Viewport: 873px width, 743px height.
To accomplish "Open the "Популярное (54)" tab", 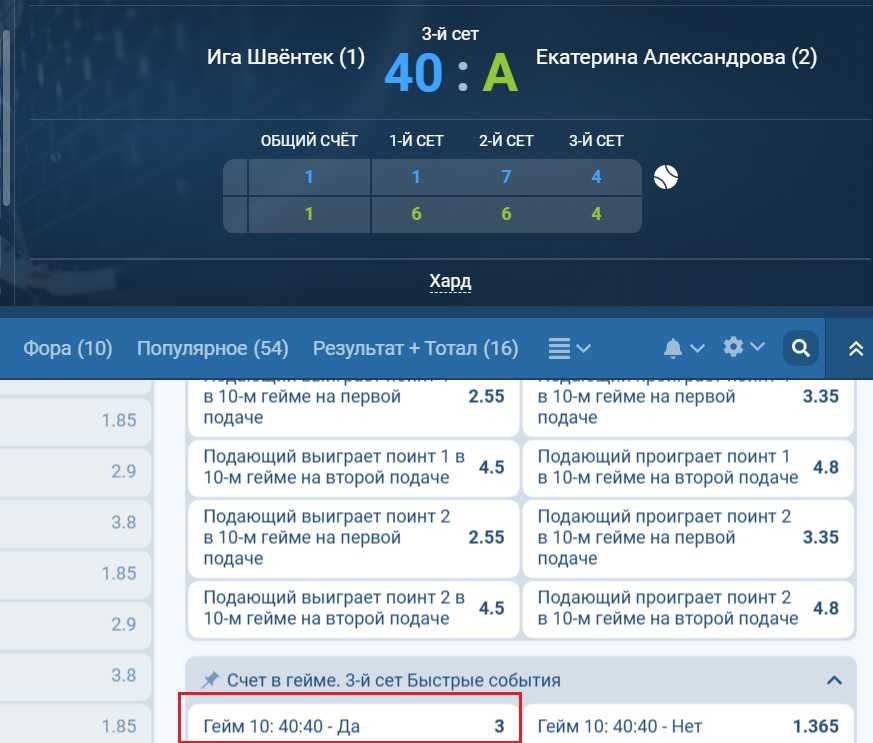I will (212, 348).
